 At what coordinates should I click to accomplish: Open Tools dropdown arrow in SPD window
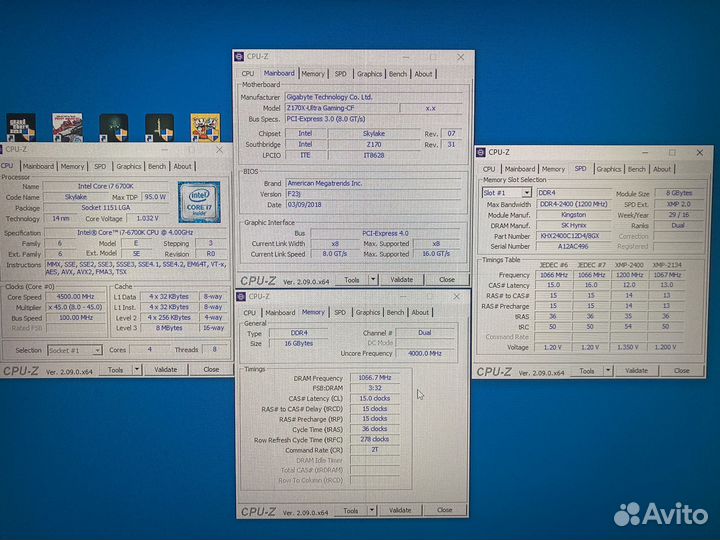tap(608, 370)
